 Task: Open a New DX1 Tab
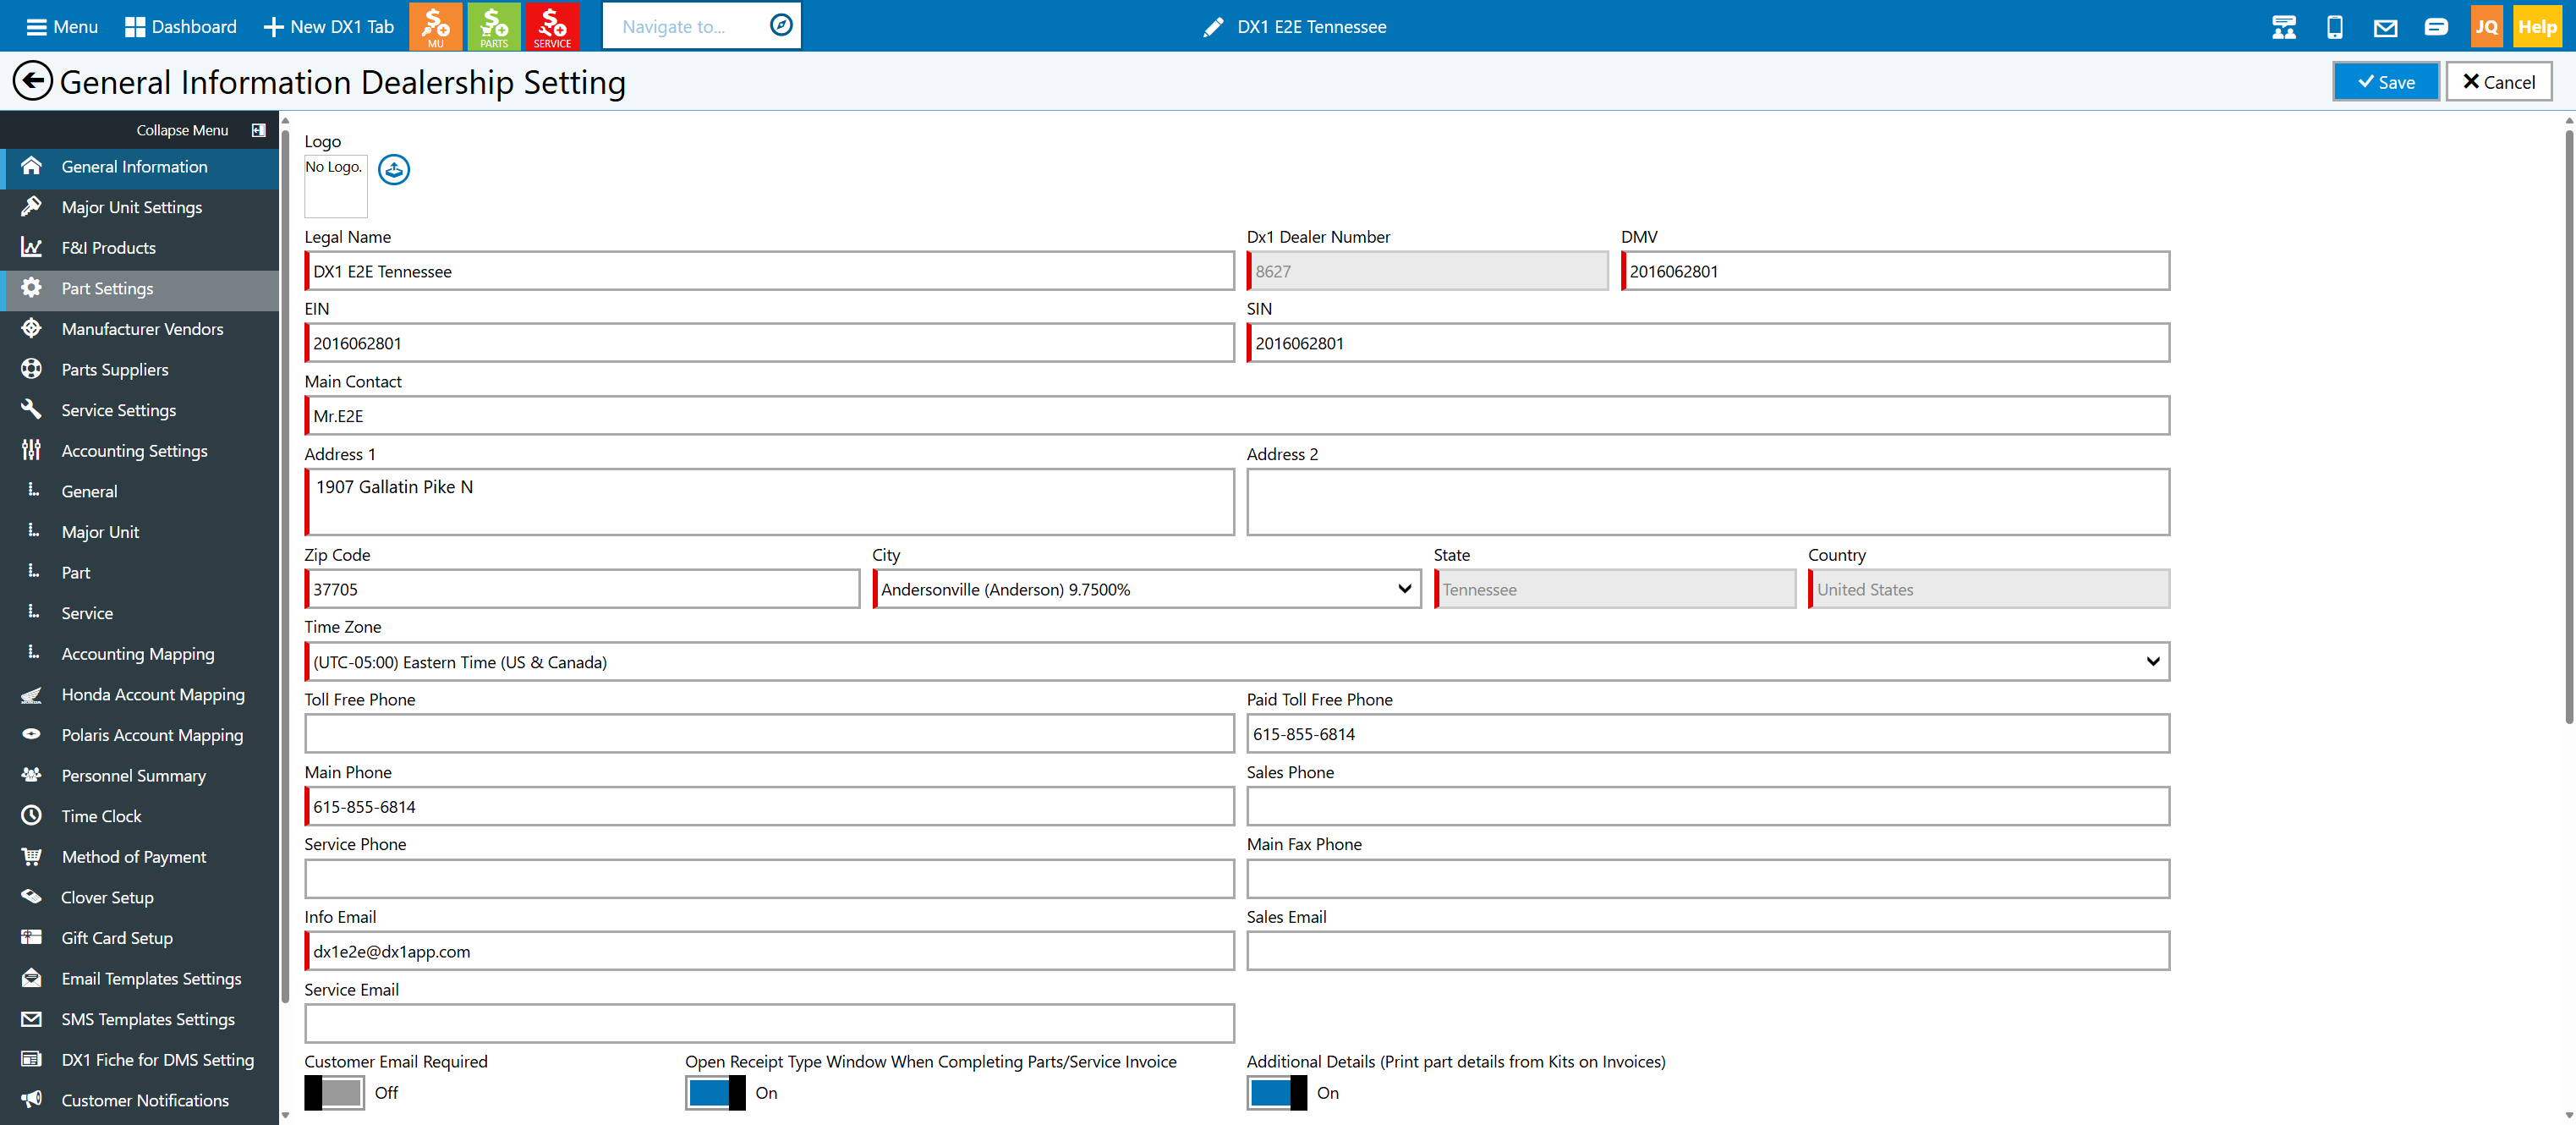pyautogui.click(x=328, y=27)
